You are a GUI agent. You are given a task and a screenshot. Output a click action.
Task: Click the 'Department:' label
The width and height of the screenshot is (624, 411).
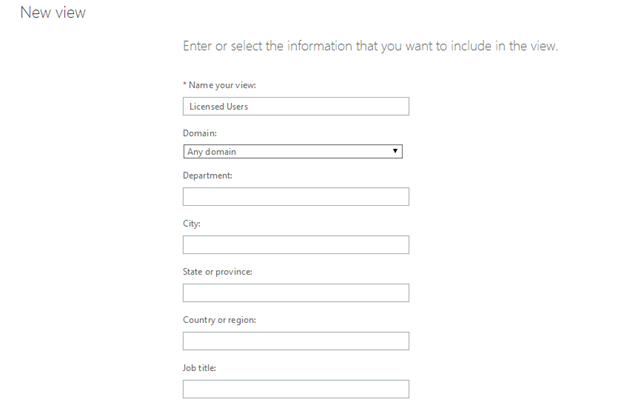207,175
